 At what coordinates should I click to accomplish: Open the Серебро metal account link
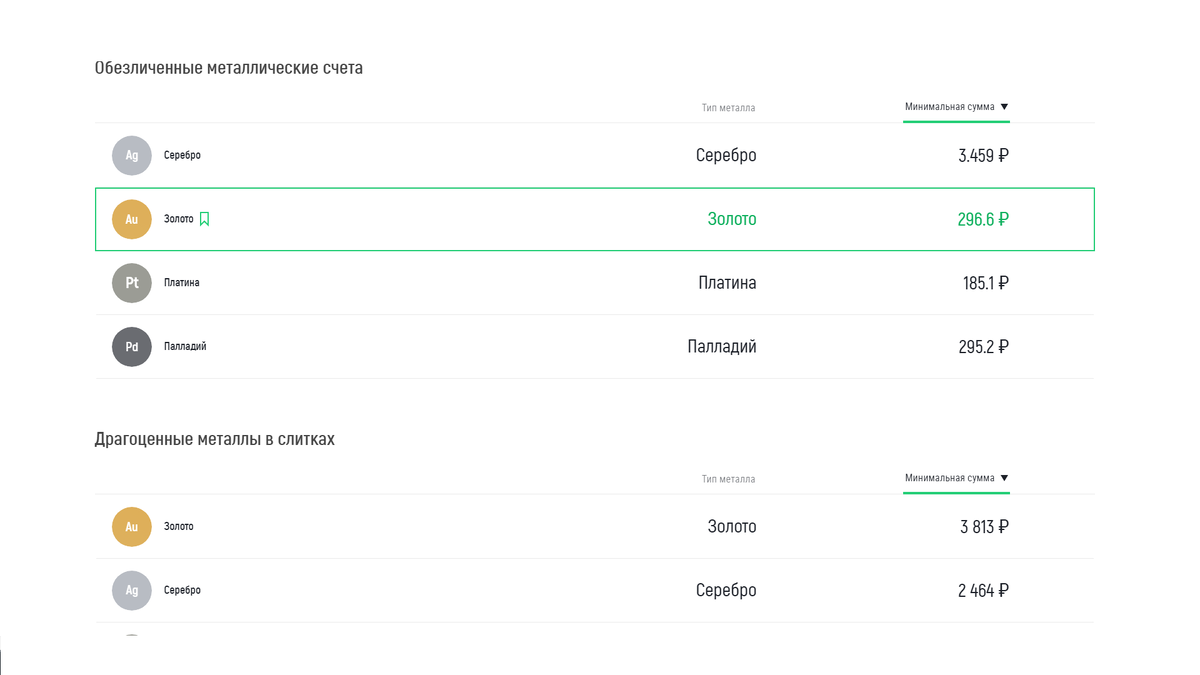182,156
